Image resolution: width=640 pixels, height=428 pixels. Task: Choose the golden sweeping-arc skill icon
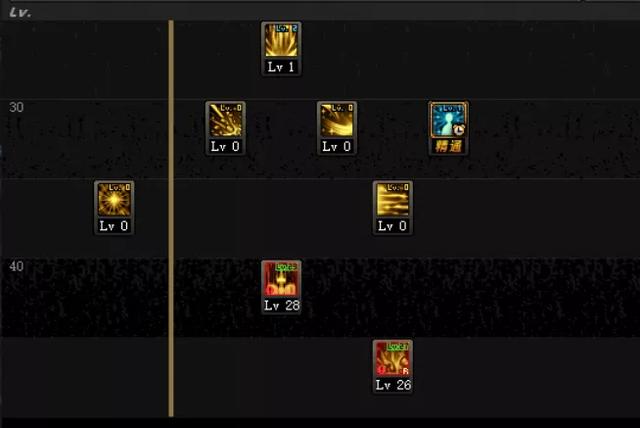[337, 120]
